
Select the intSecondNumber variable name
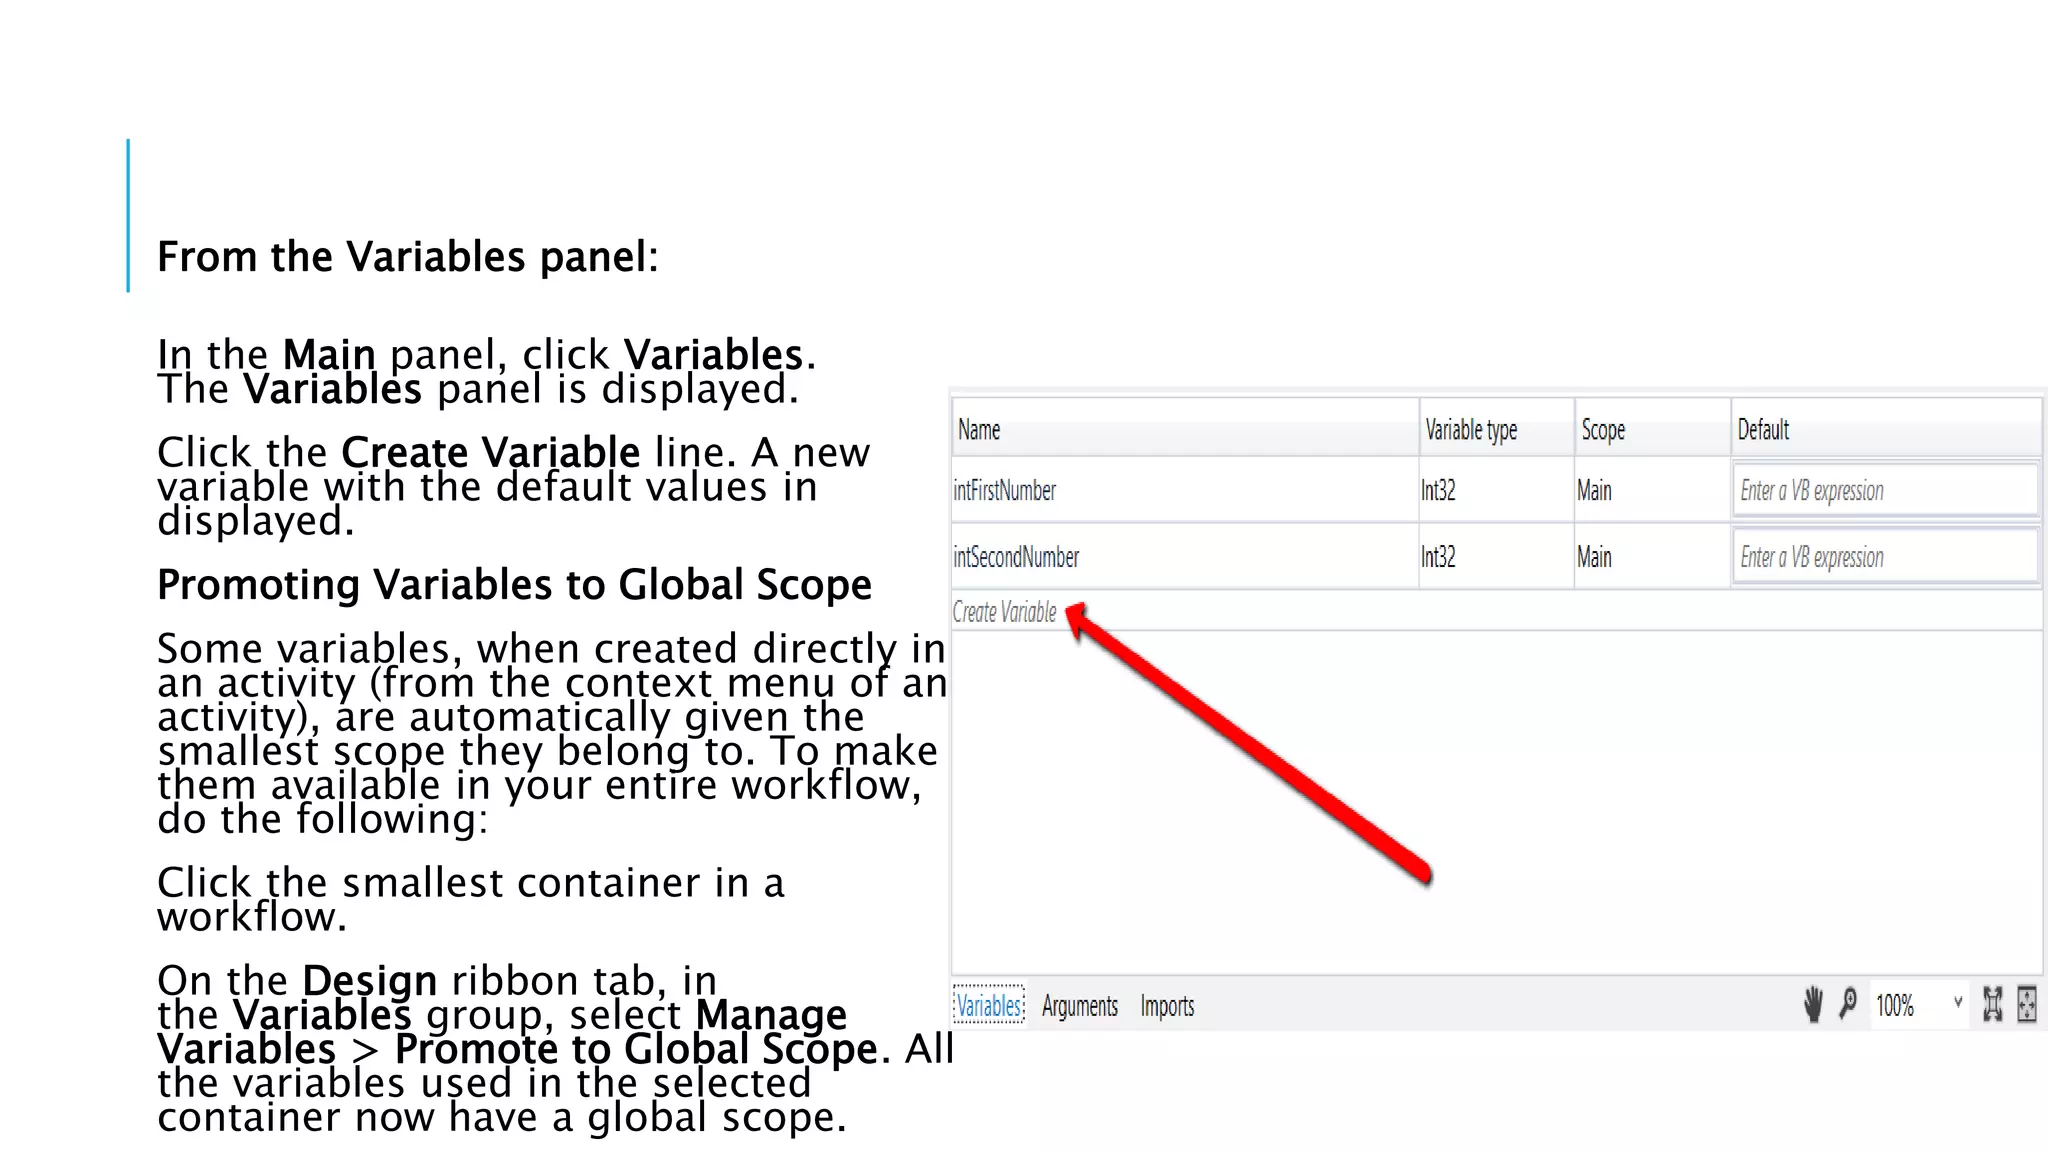pos(1016,557)
